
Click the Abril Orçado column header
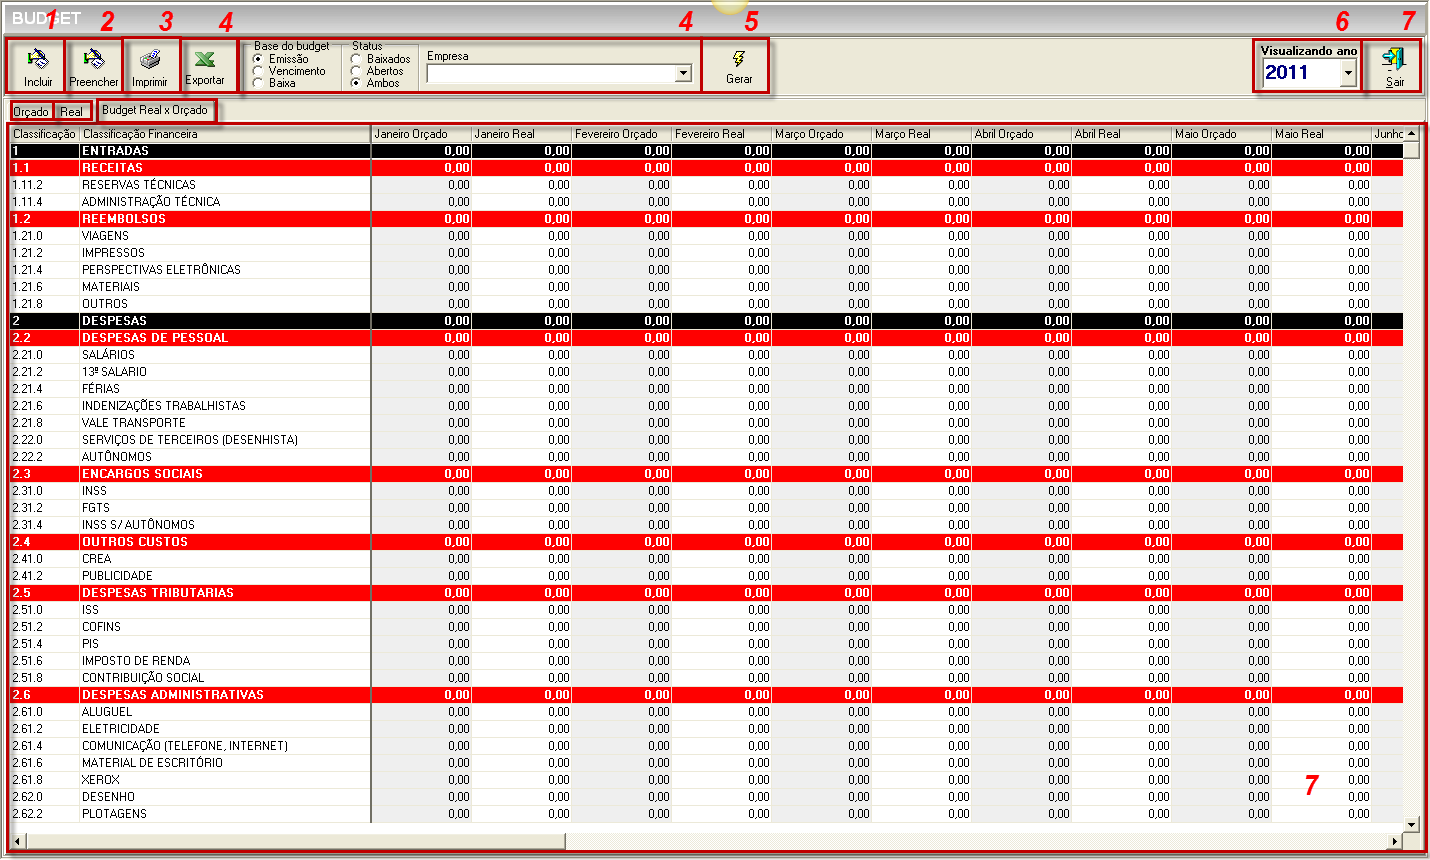click(x=1021, y=134)
